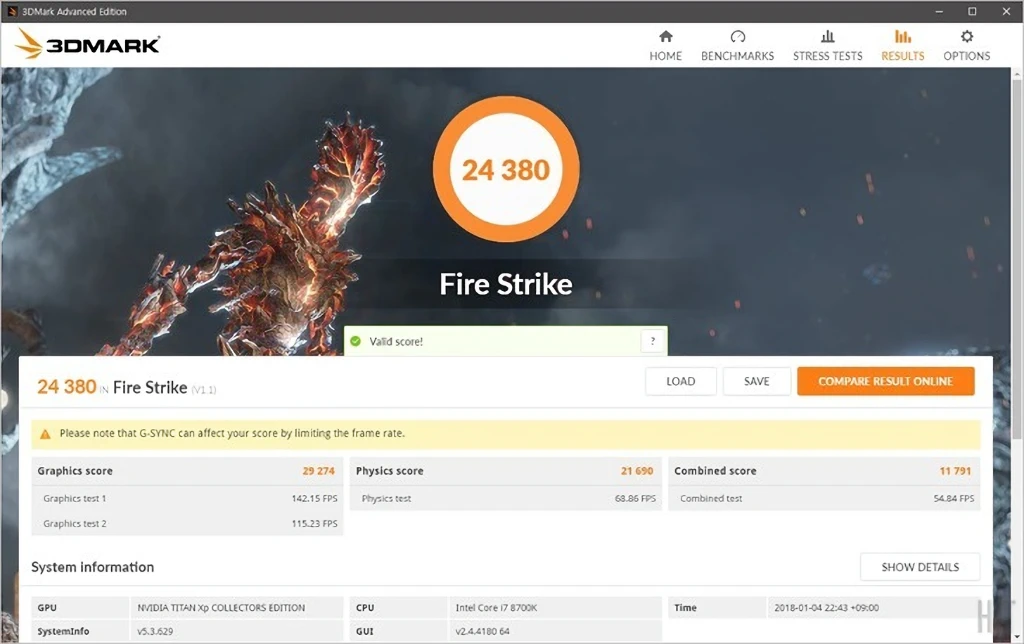Click the Results bar chart icon
Viewport: 1024px width, 644px height.
[x=903, y=36]
